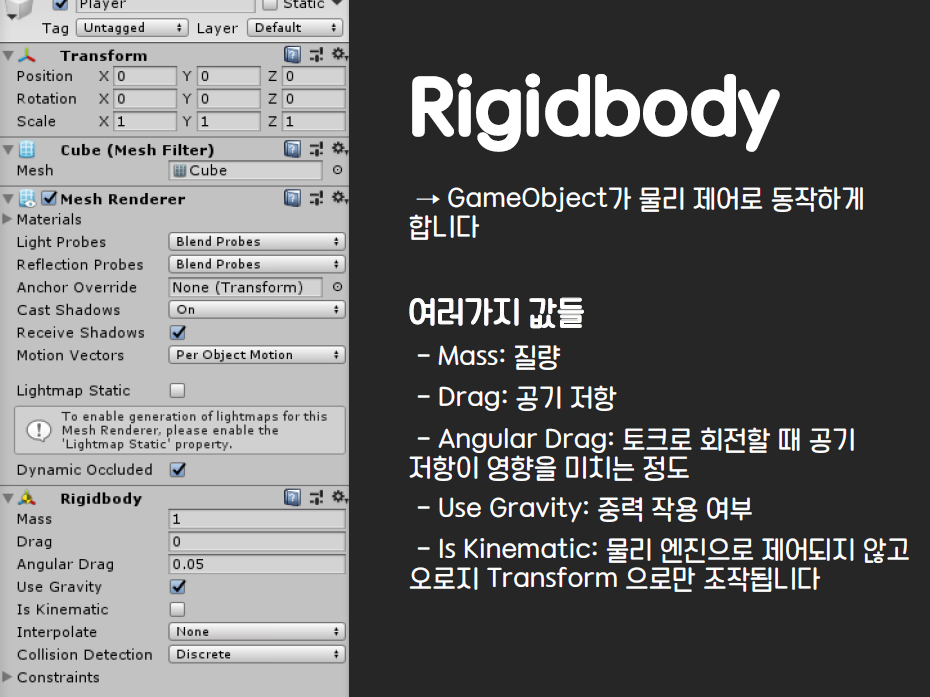Uncheck Receive Shadows
The image size is (930, 697).
click(177, 332)
